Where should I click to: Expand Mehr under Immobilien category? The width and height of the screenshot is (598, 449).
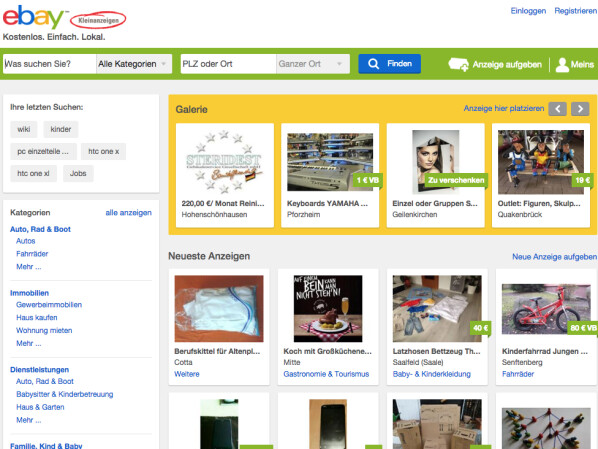coord(29,343)
